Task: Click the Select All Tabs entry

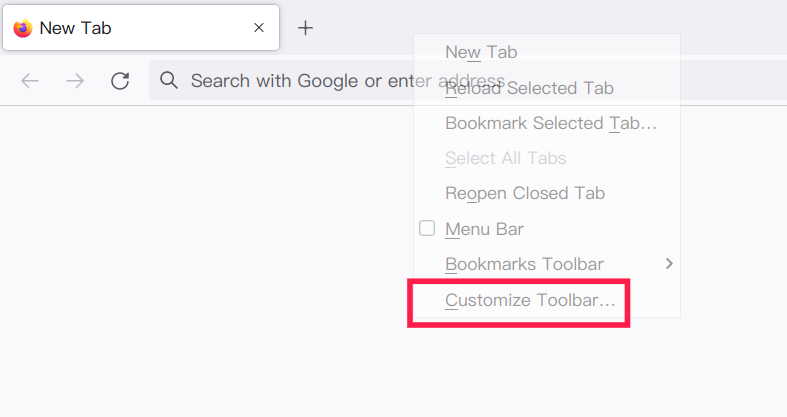Action: pos(506,158)
